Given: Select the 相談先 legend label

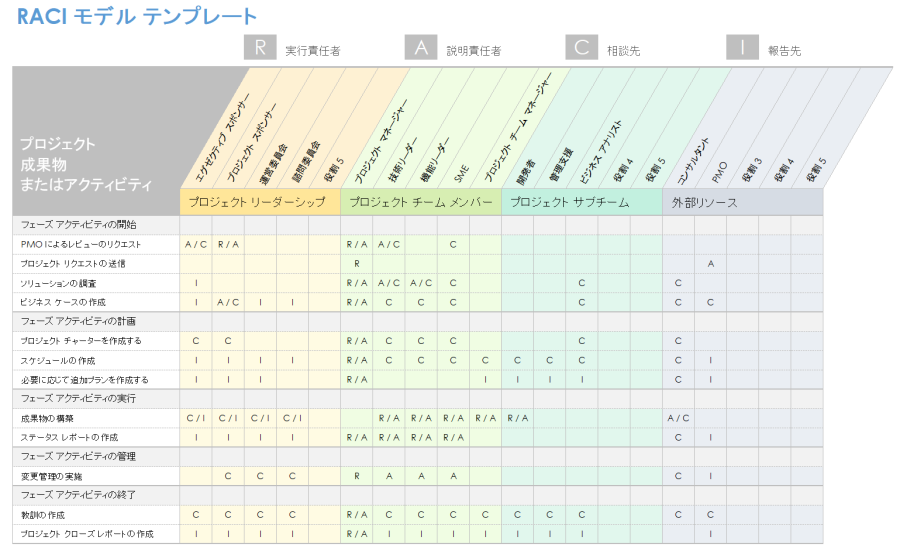Looking at the screenshot, I should [623, 51].
